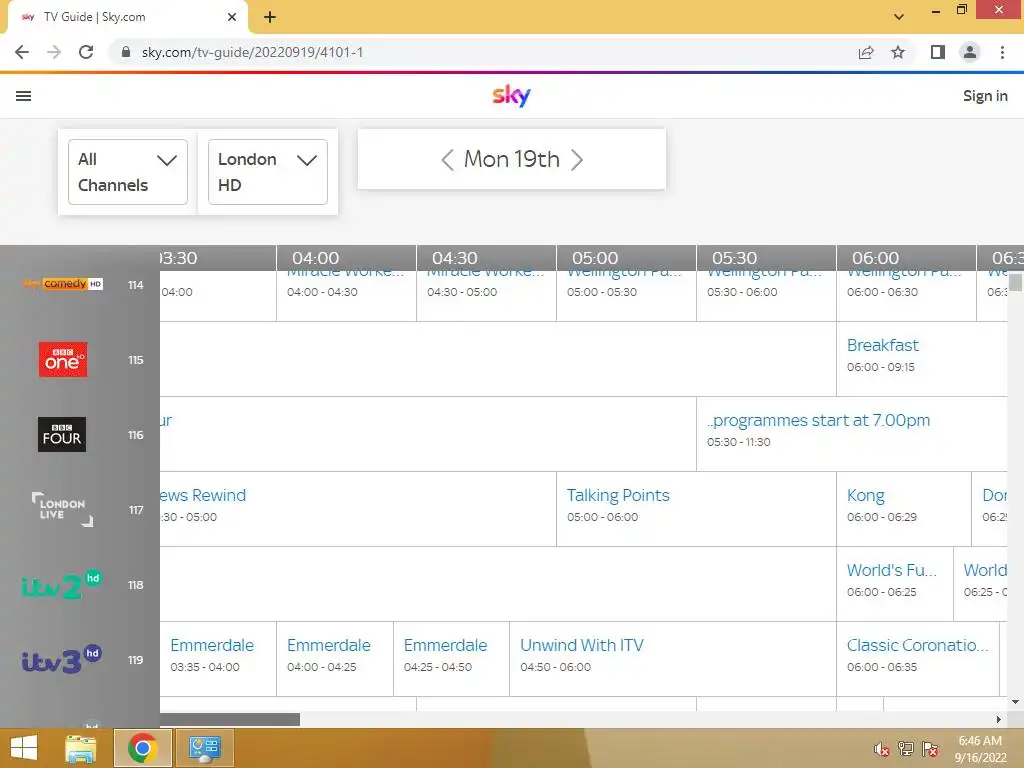Go back with browser back arrow
This screenshot has width=1024, height=768.
coord(22,52)
